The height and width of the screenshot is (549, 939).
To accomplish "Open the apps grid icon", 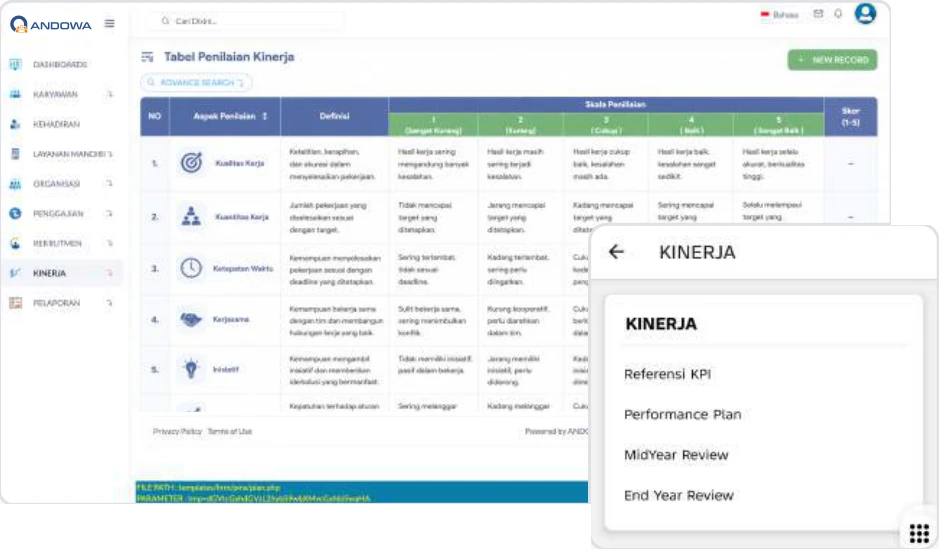I will 919,533.
